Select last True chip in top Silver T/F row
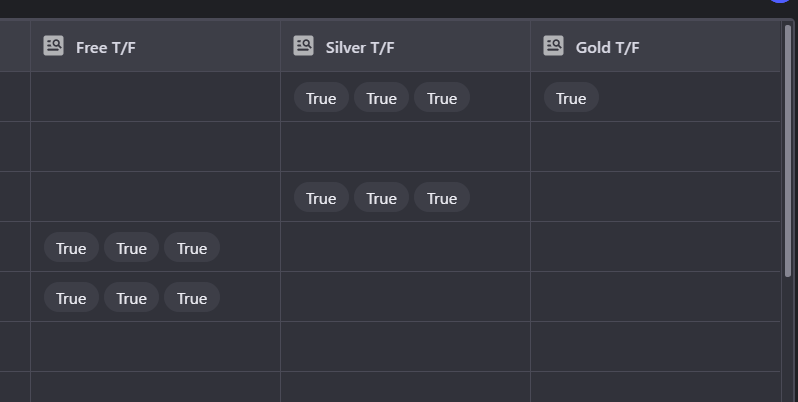This screenshot has width=798, height=402. click(x=442, y=97)
